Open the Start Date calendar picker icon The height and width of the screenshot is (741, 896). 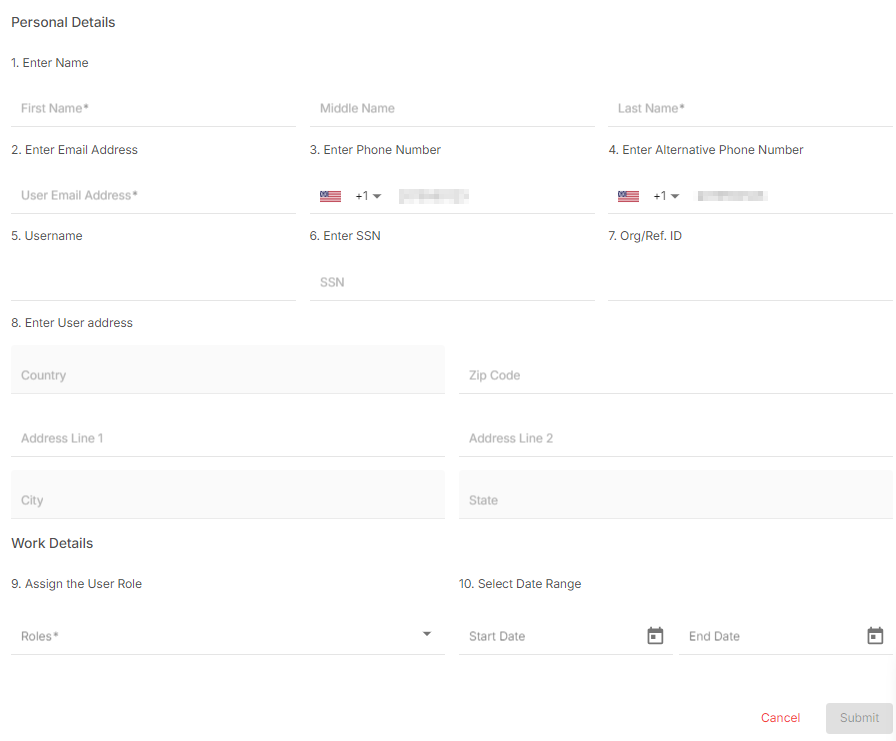click(655, 636)
